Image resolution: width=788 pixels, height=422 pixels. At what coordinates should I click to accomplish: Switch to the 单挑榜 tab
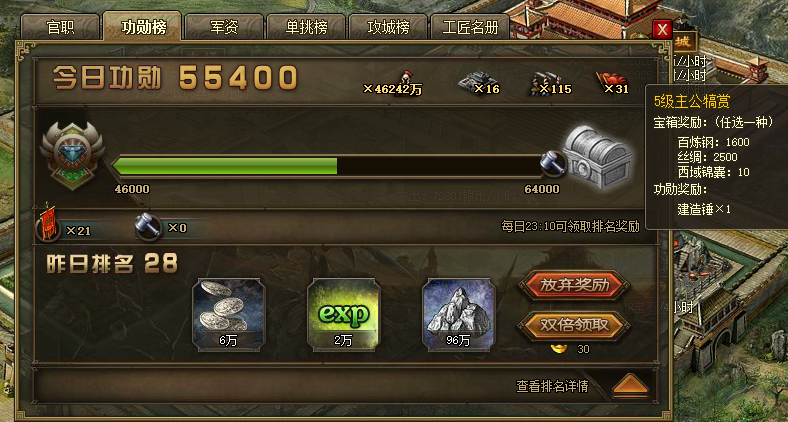306,27
